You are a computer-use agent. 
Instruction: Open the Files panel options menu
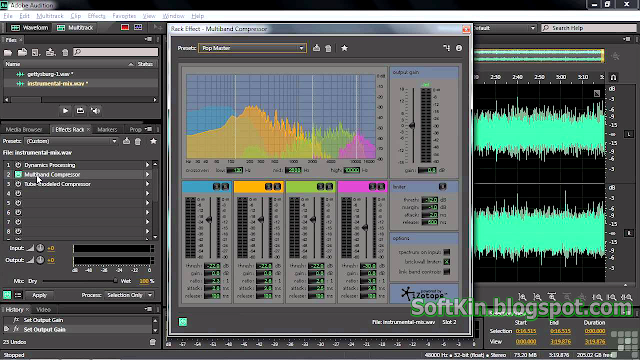pos(148,40)
